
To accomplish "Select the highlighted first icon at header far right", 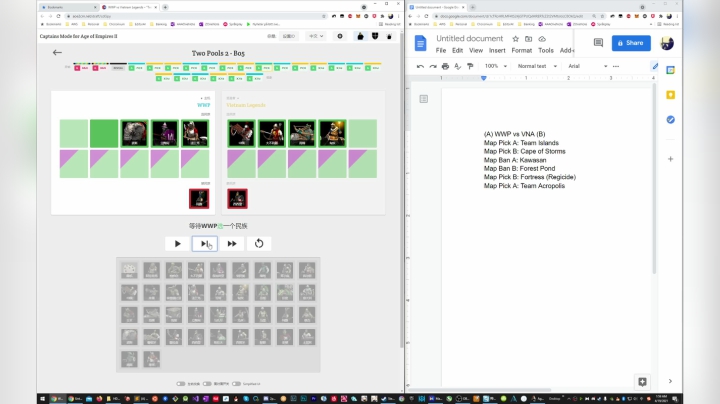I will pos(360,36).
